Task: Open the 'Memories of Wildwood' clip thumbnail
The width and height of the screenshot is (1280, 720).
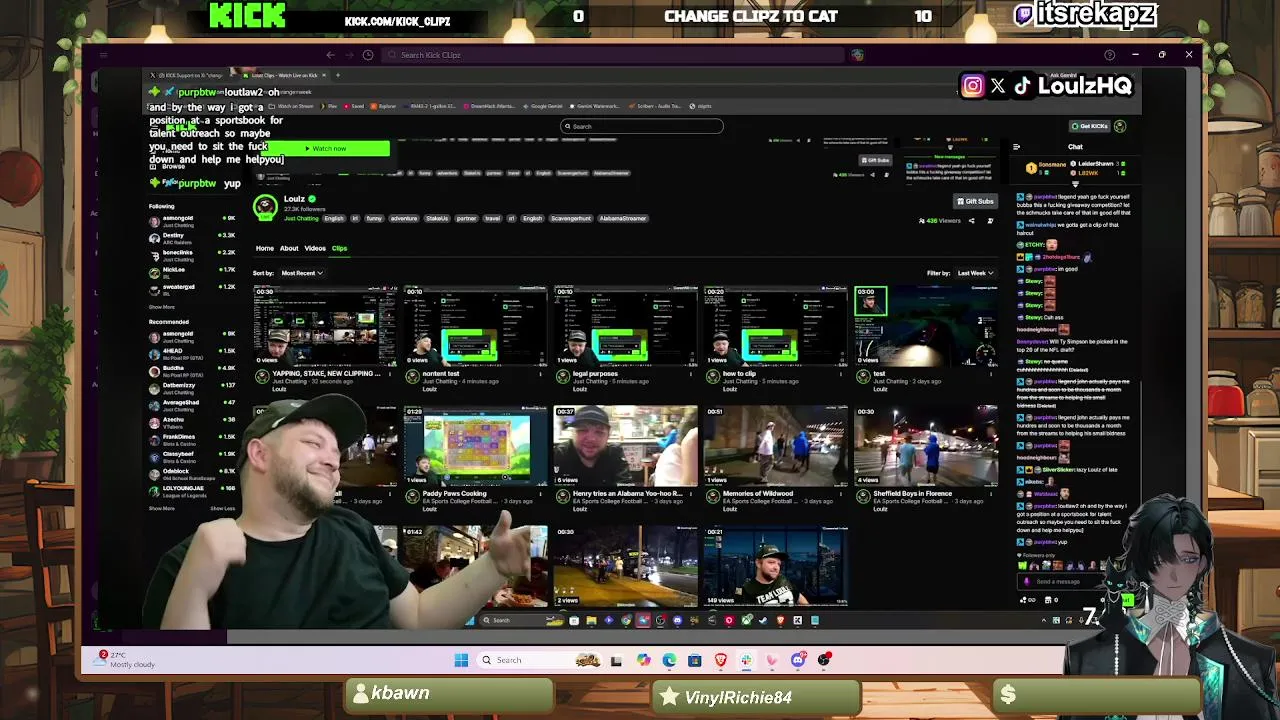Action: click(x=776, y=445)
